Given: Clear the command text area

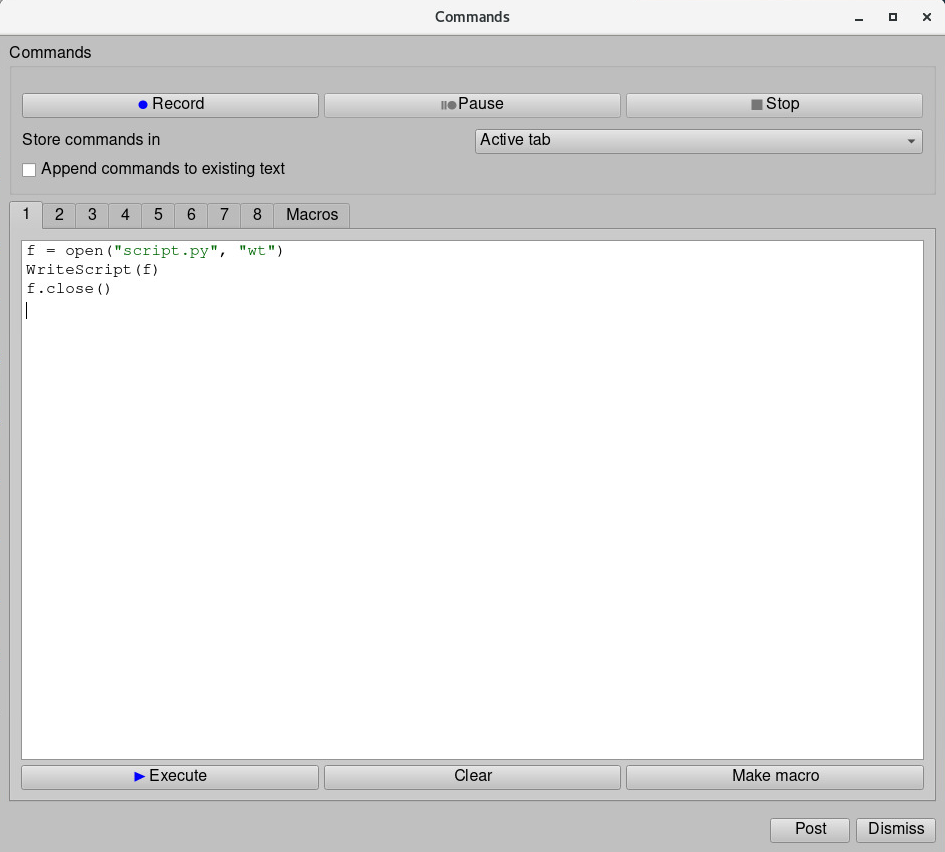Looking at the screenshot, I should pos(472,777).
